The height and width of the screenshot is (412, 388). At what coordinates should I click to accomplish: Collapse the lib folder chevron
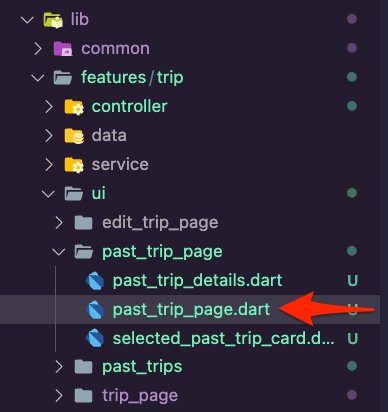27,19
